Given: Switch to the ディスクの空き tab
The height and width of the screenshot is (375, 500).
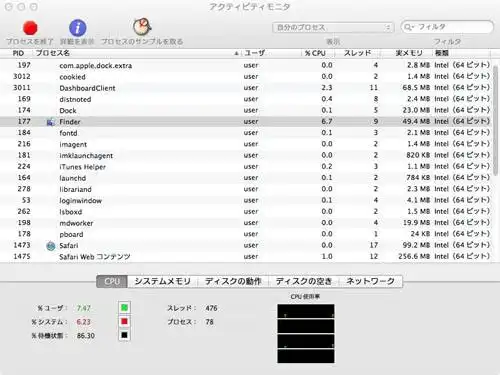Looking at the screenshot, I should pyautogui.click(x=304, y=281).
